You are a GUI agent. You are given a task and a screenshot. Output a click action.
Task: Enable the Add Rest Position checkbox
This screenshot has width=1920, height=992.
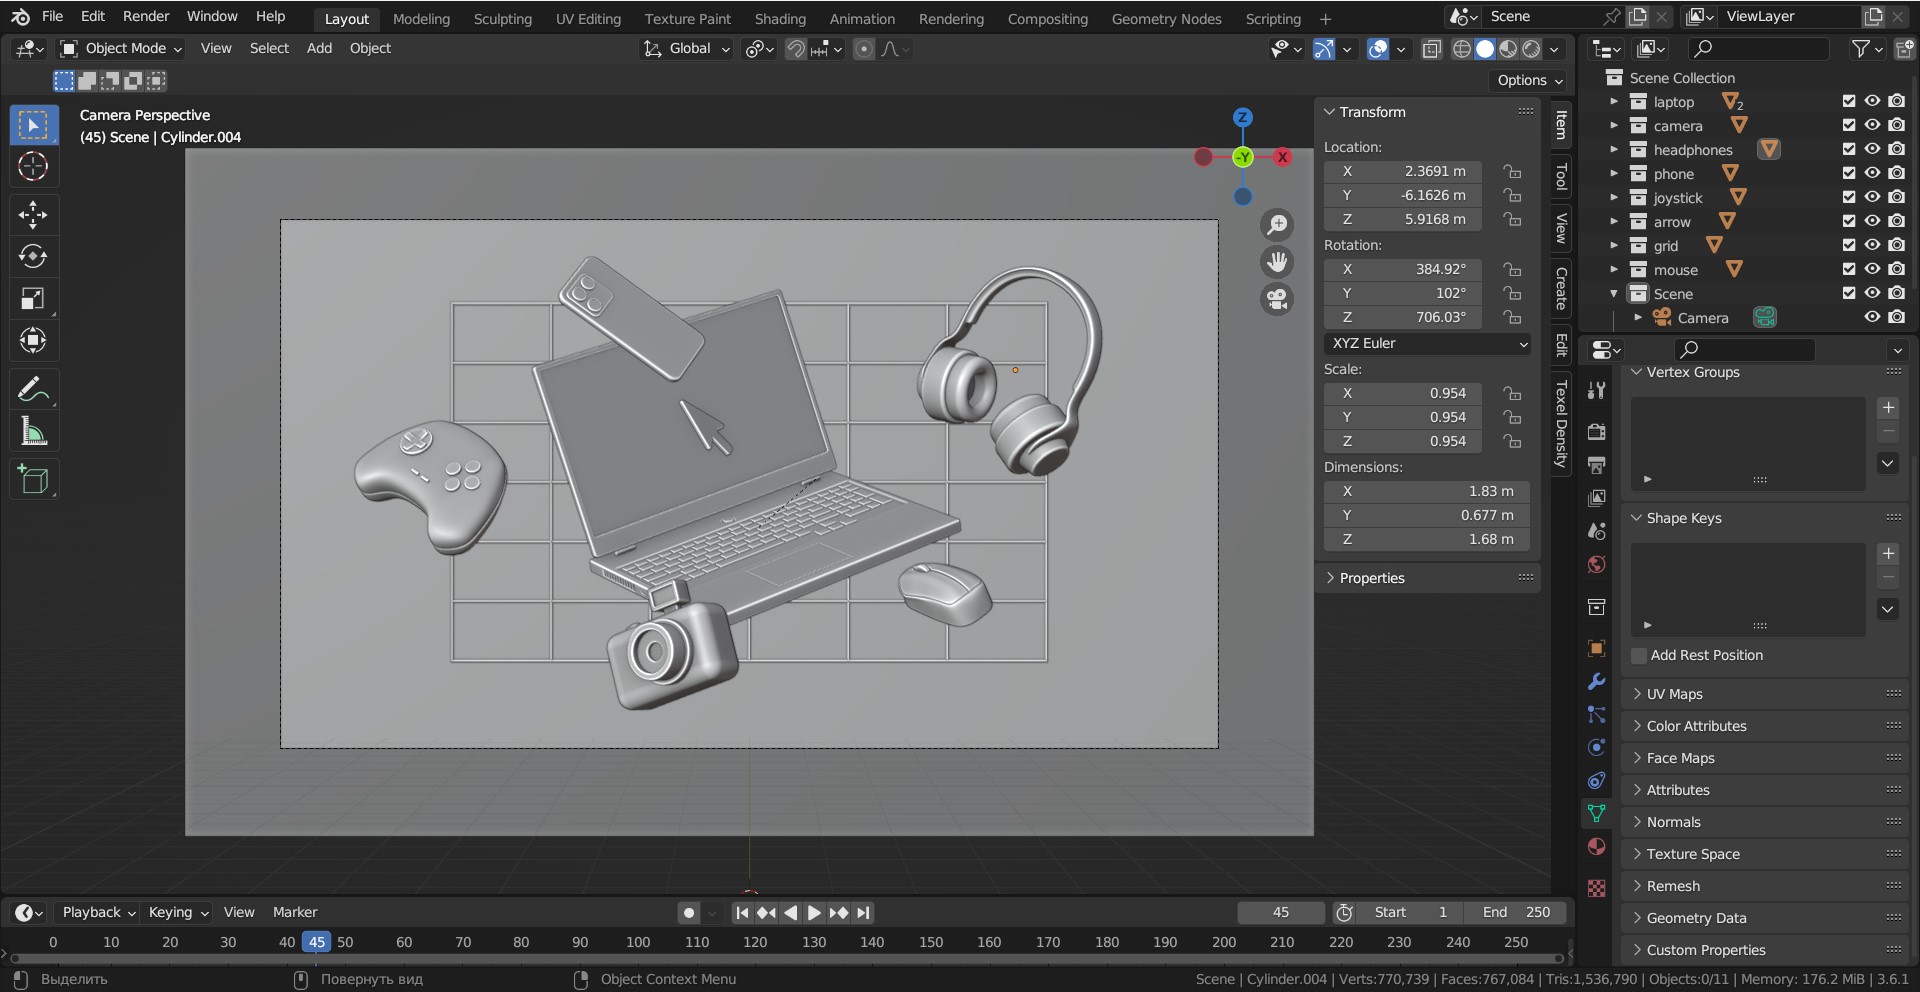coord(1639,655)
